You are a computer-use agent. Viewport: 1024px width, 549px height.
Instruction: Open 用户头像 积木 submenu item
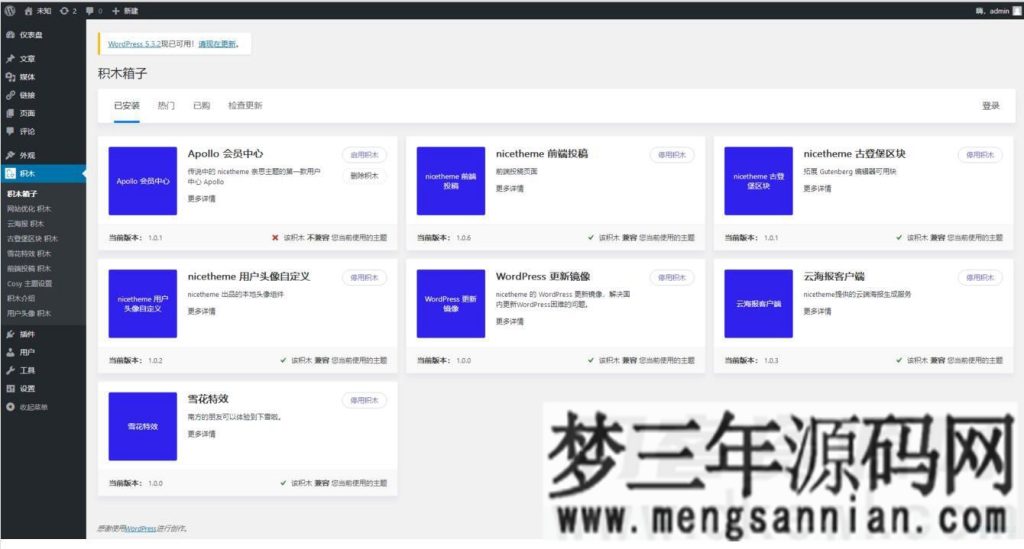pos(29,313)
